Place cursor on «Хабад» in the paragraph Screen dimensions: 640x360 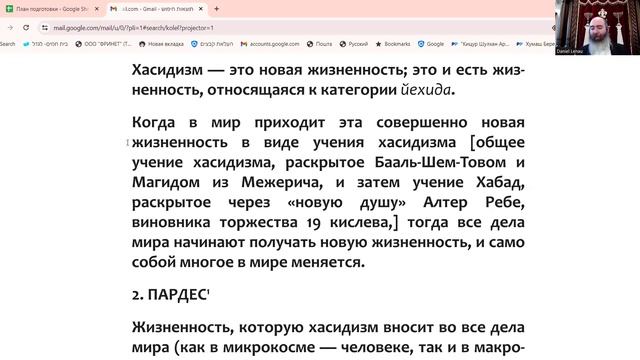coord(500,182)
